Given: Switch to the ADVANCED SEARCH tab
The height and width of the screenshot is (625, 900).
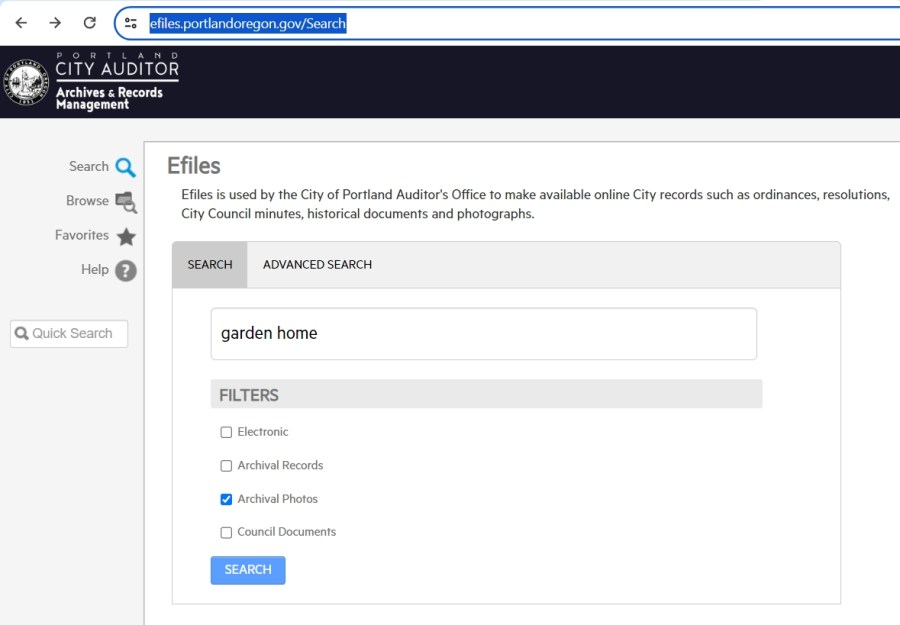Looking at the screenshot, I should tap(317, 264).
